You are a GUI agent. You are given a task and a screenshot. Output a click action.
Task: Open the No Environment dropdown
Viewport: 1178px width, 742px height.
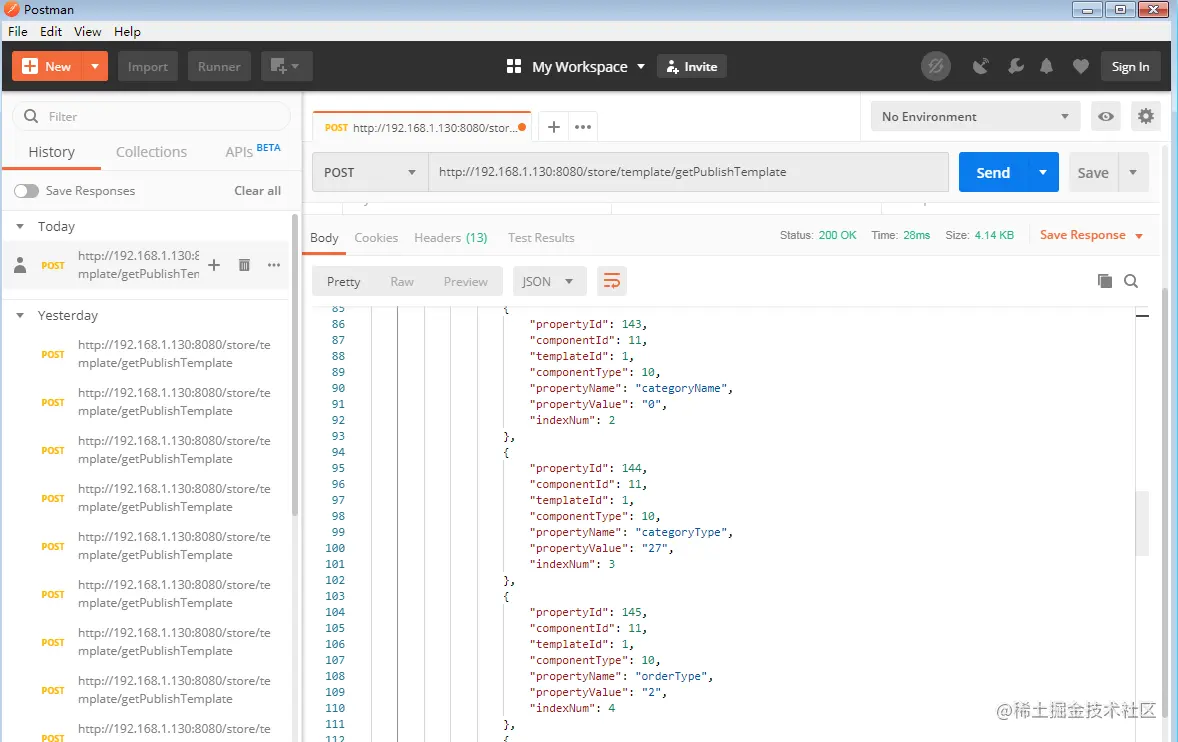click(975, 116)
